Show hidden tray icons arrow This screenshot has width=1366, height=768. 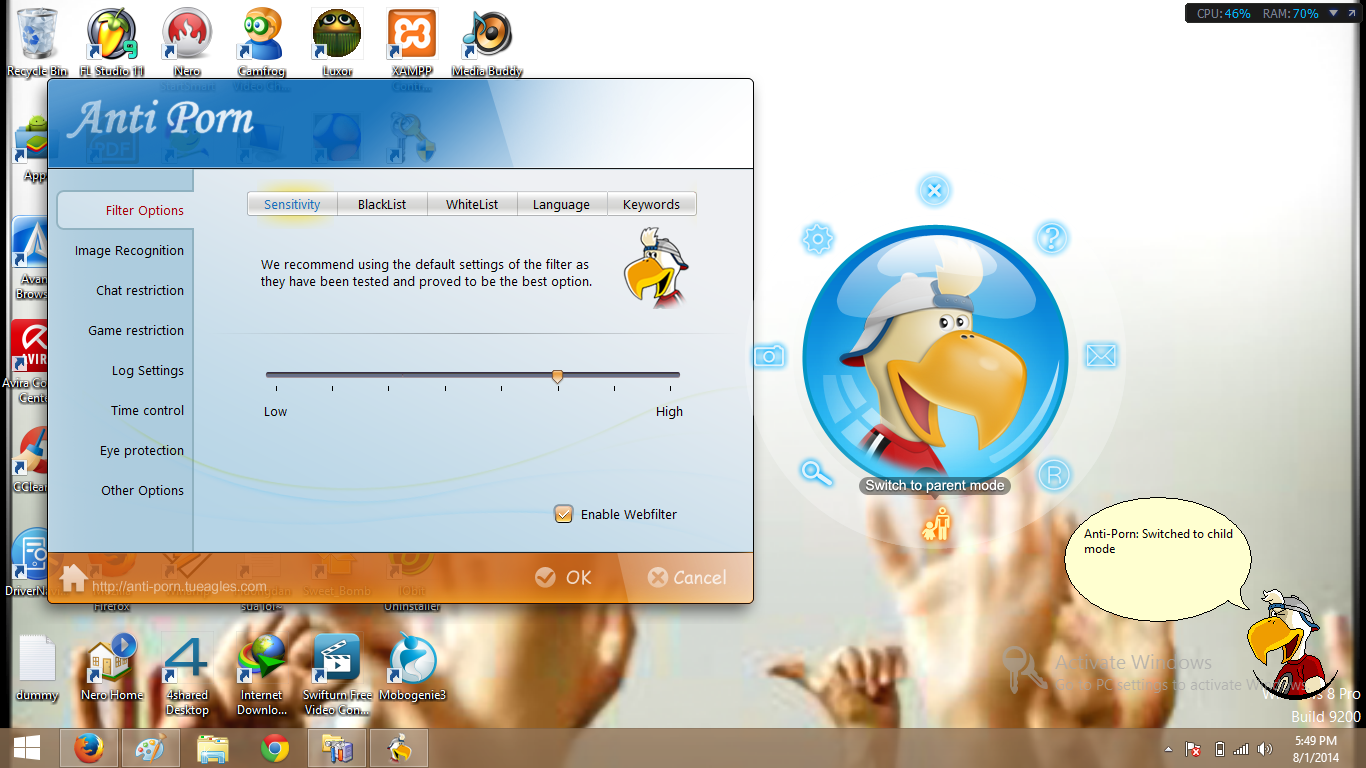pos(1168,749)
